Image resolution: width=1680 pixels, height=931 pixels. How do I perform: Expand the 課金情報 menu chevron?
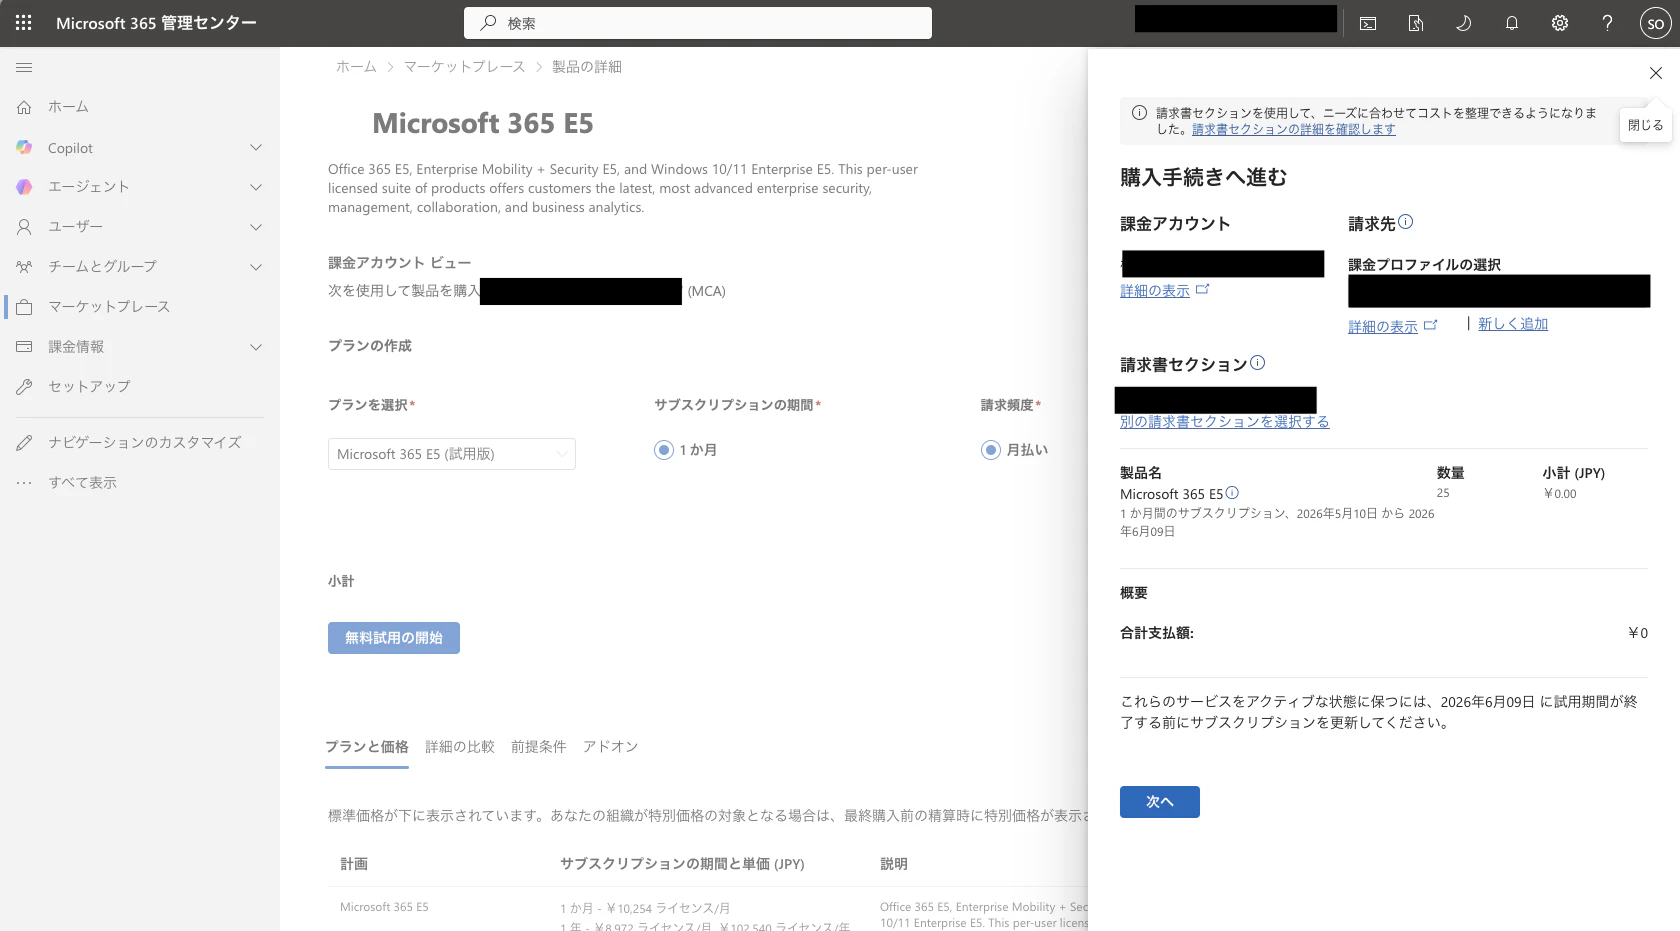pos(256,347)
